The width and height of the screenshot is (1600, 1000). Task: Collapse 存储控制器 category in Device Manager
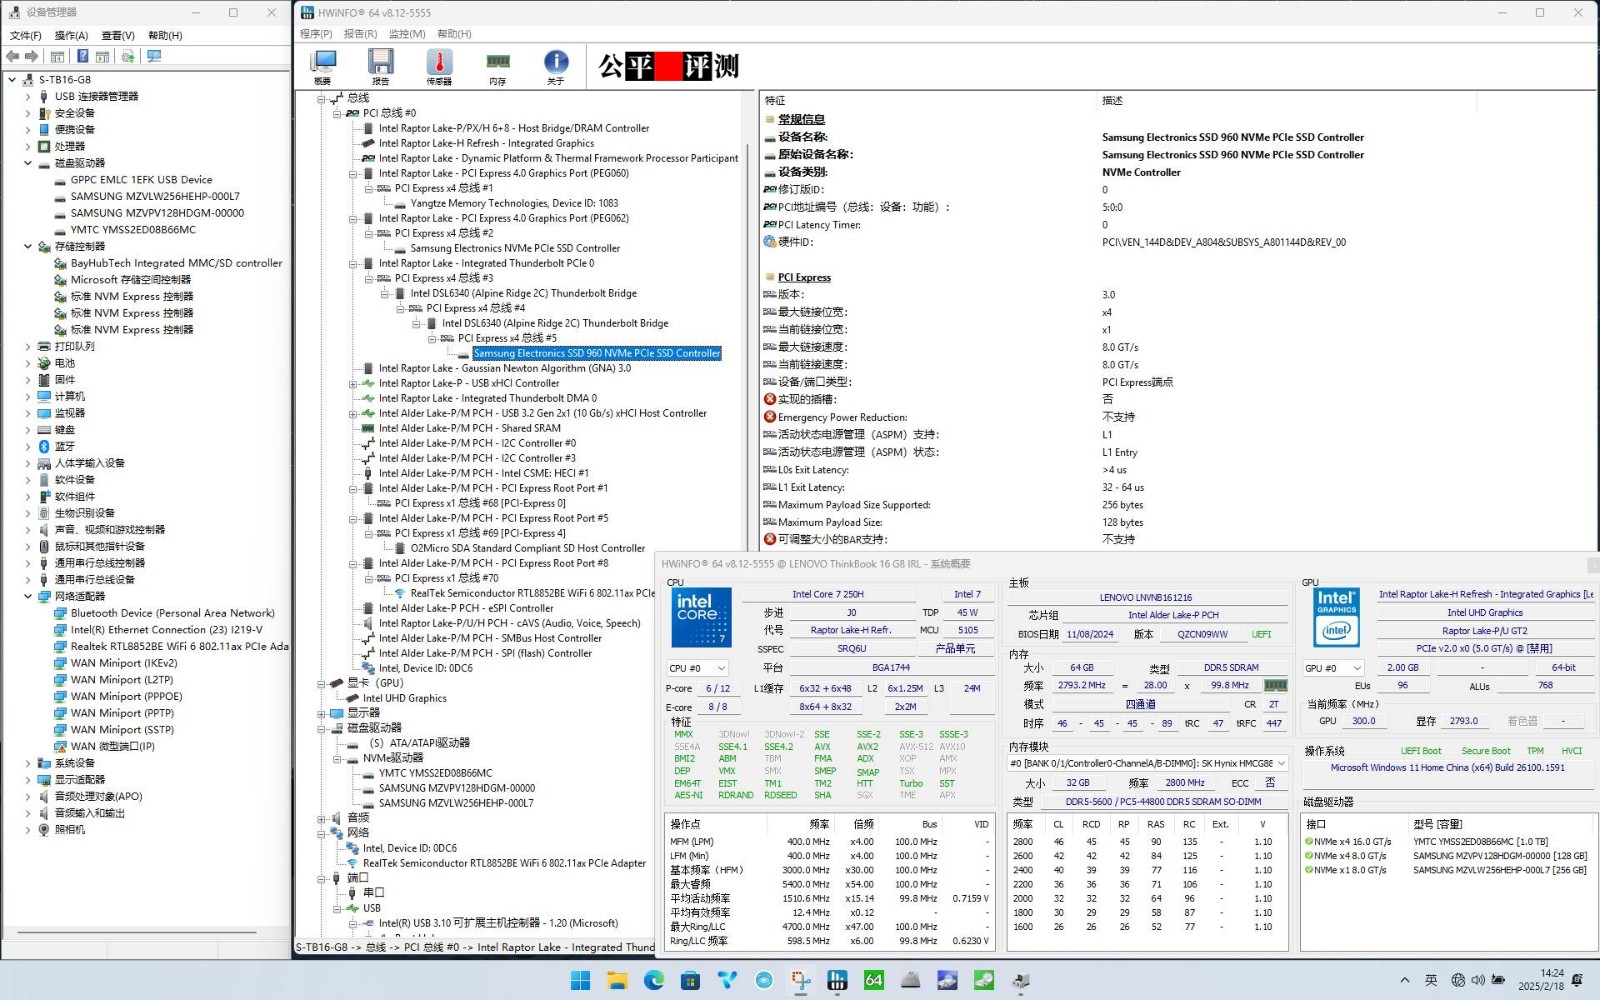[x=28, y=247]
